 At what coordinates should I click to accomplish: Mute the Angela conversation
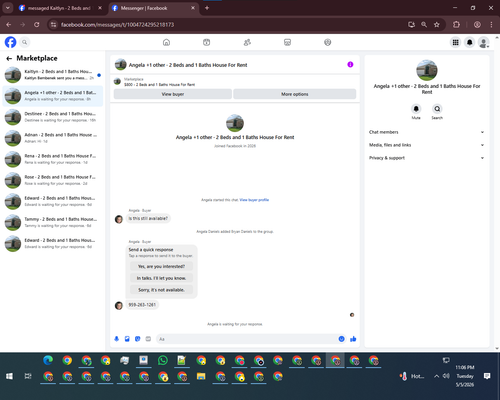416,109
